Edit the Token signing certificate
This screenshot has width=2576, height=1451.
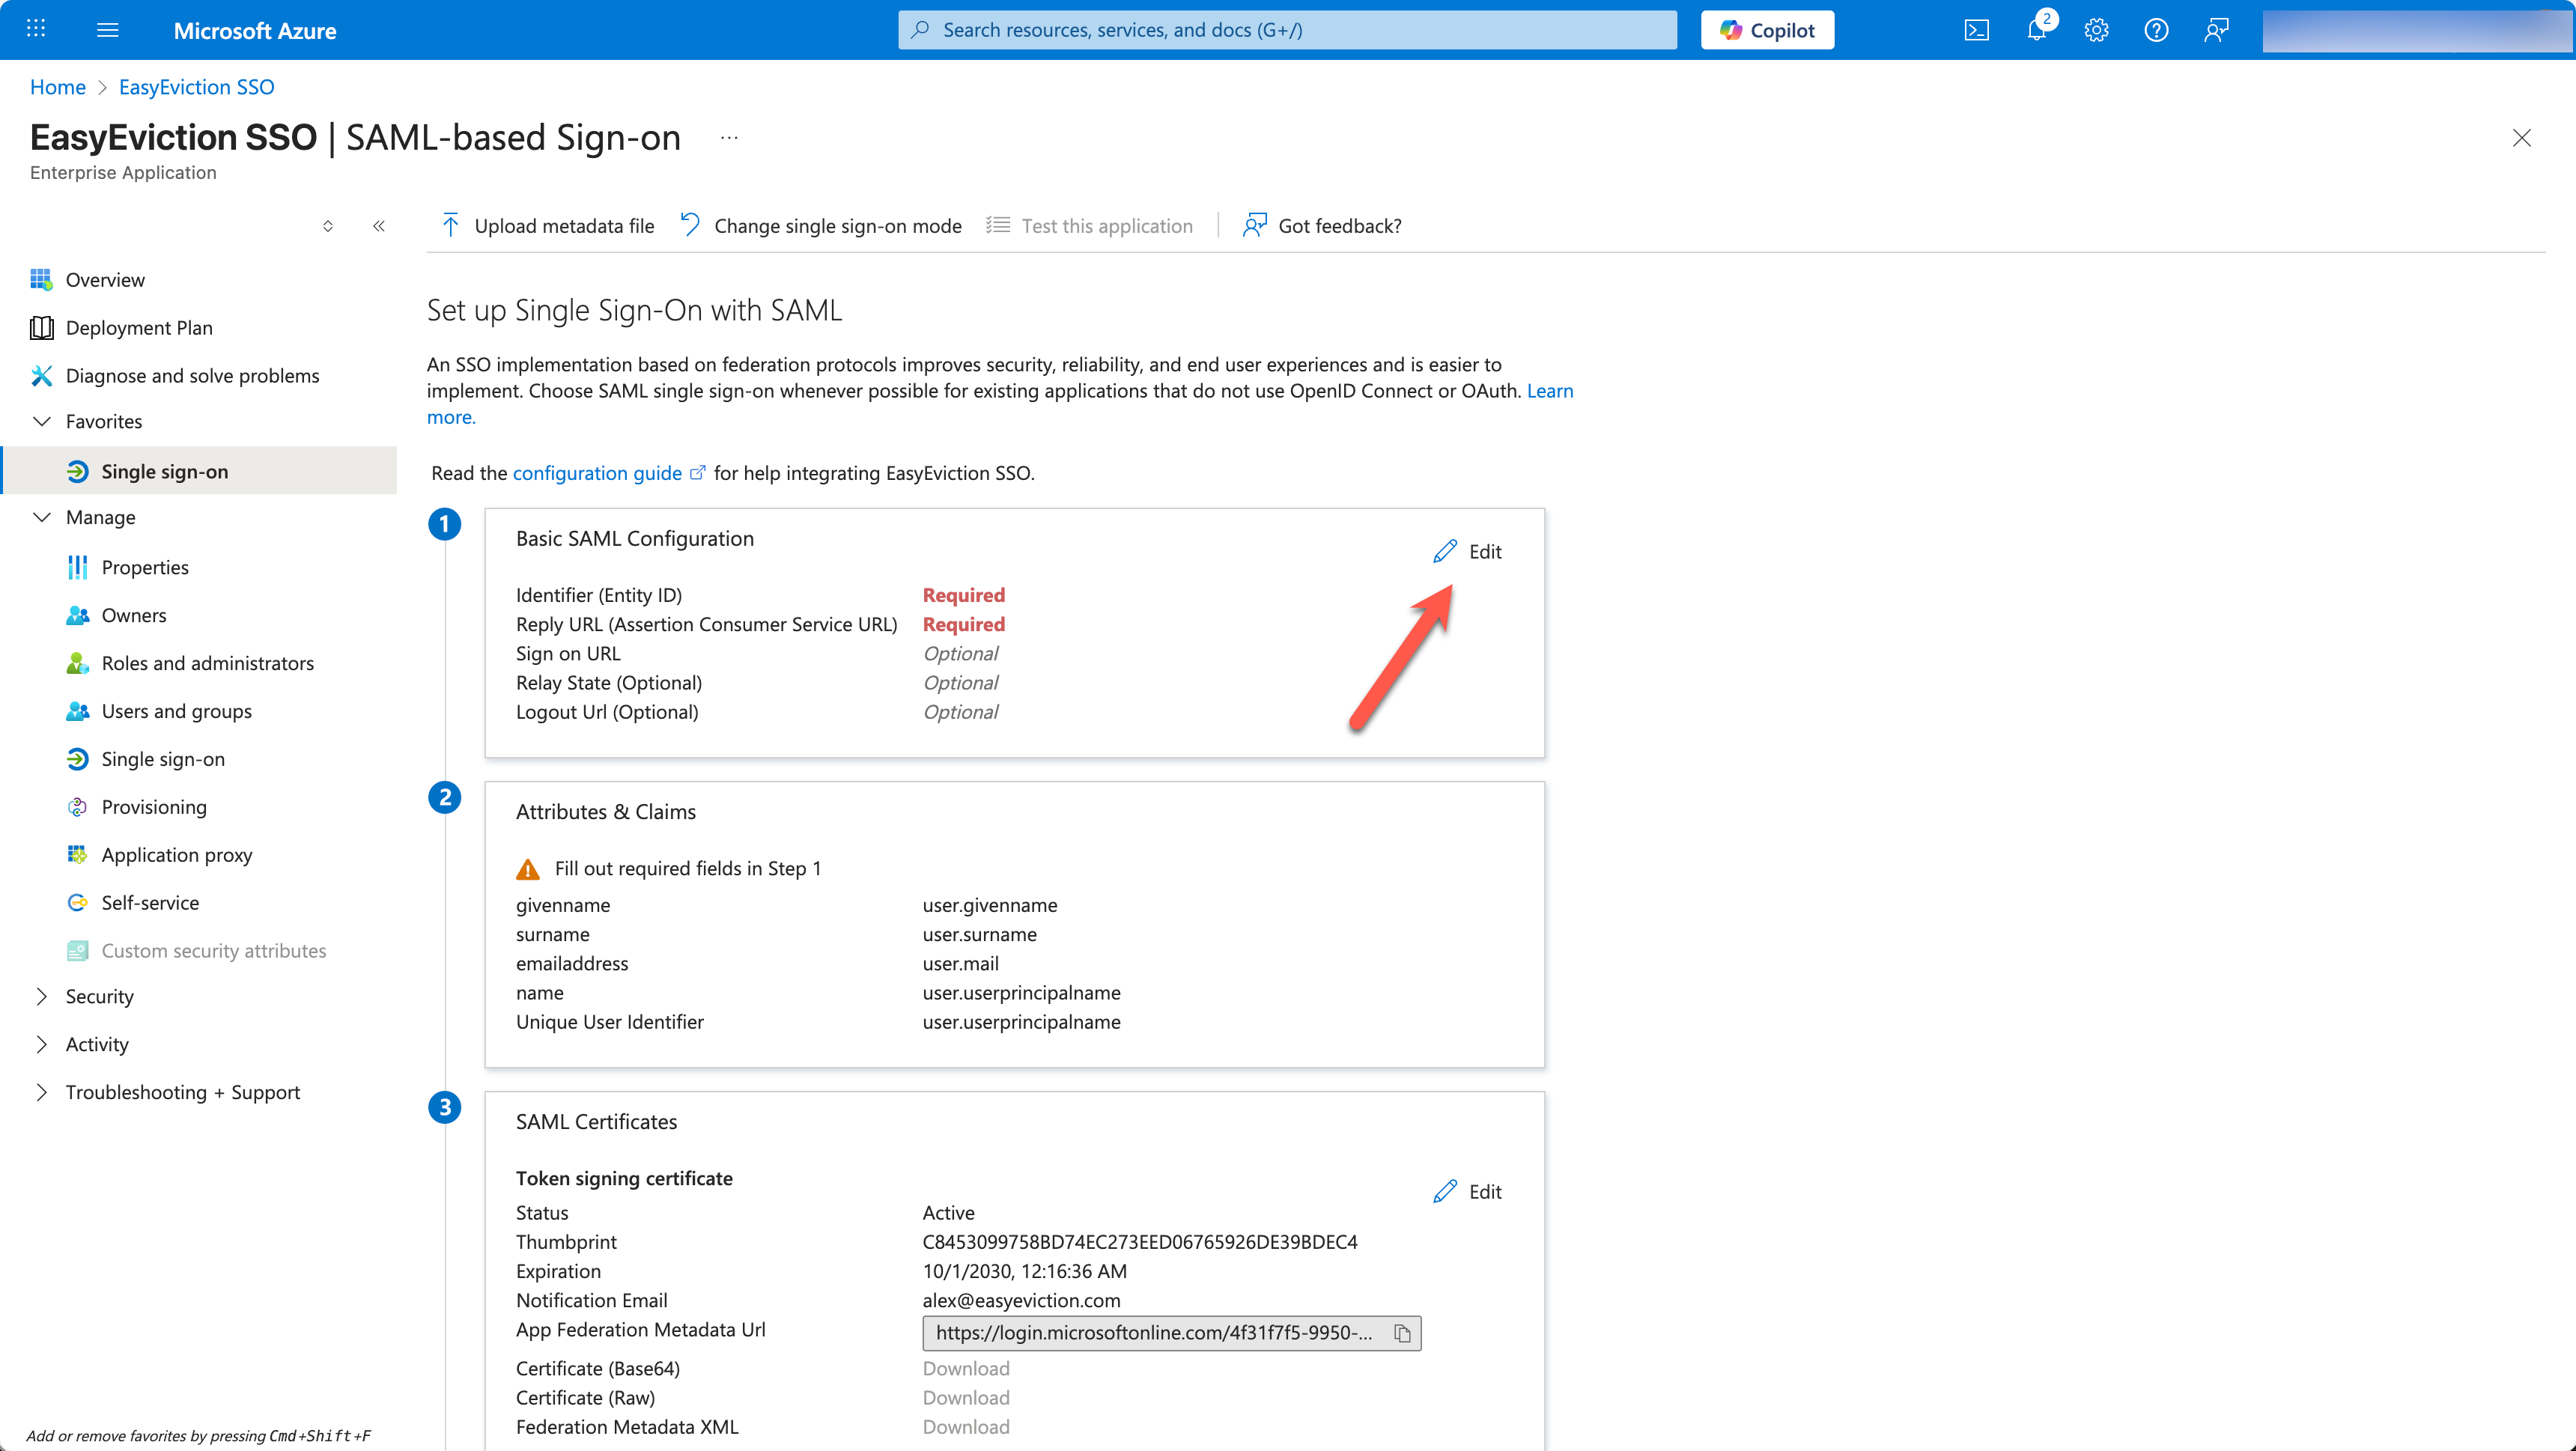pos(1468,1191)
